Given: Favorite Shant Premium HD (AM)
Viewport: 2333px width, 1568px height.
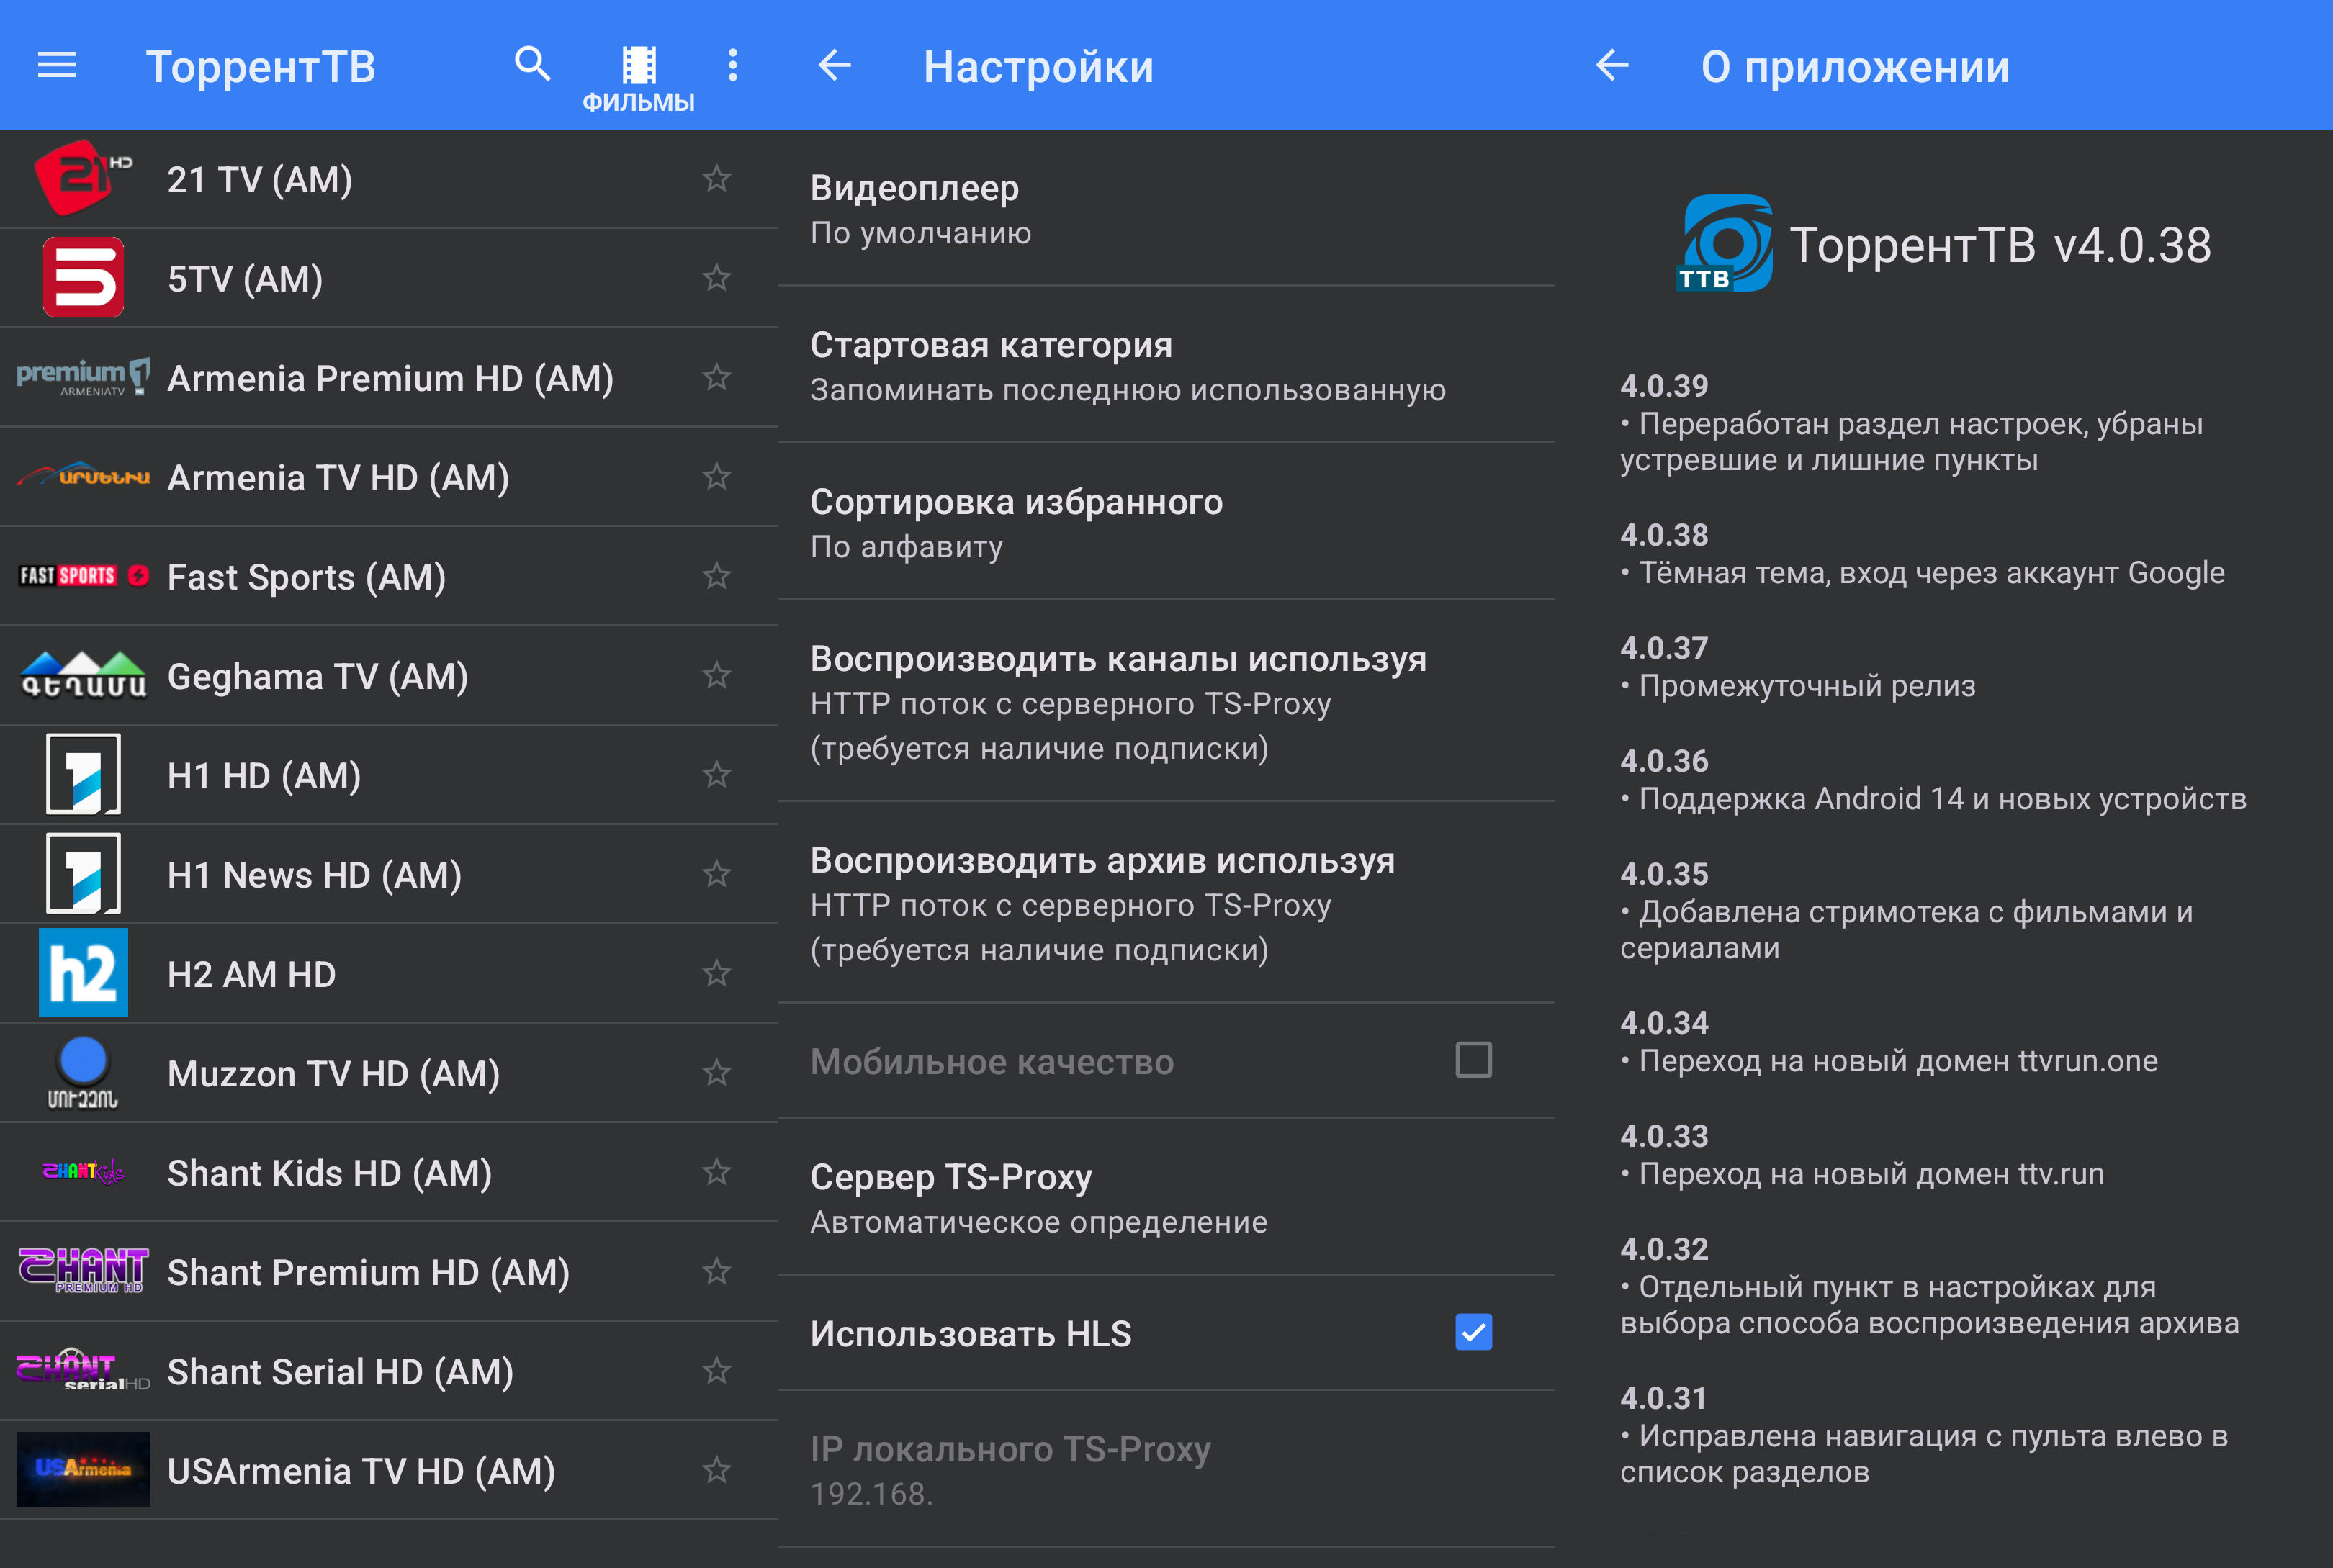Looking at the screenshot, I should tap(716, 1272).
